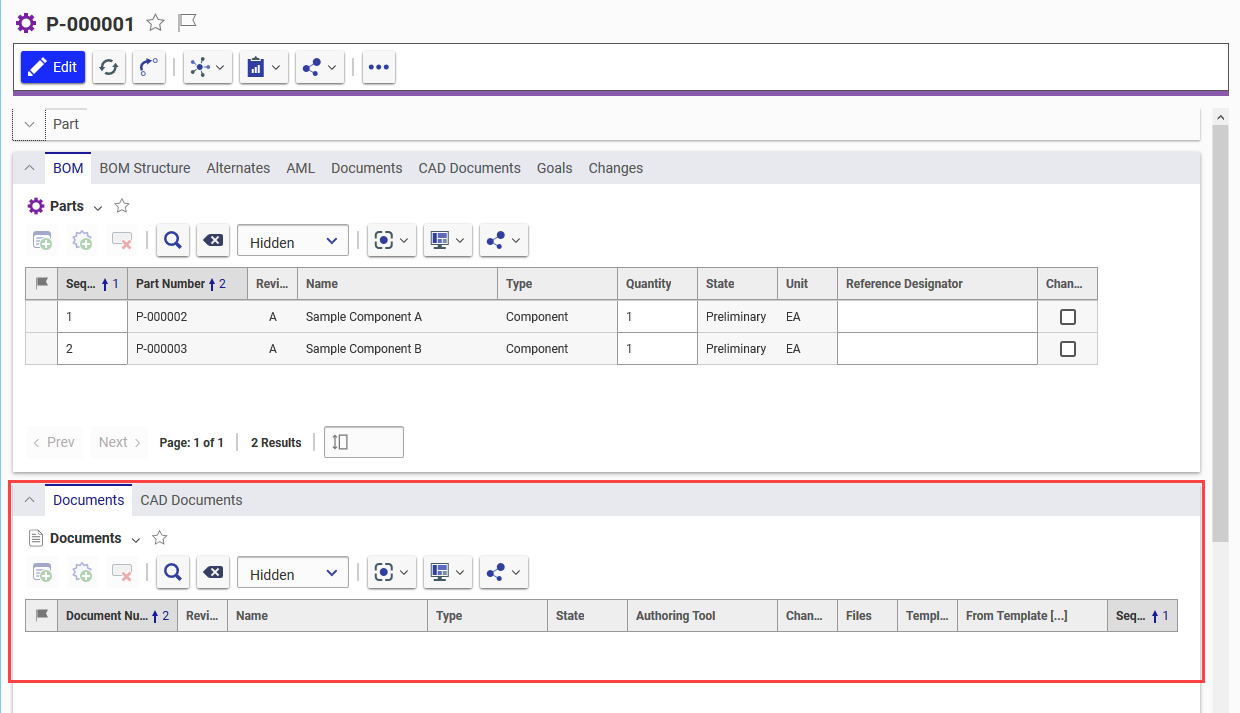The image size is (1240, 713).
Task: Select Documents tab in lower section
Action: pos(88,500)
